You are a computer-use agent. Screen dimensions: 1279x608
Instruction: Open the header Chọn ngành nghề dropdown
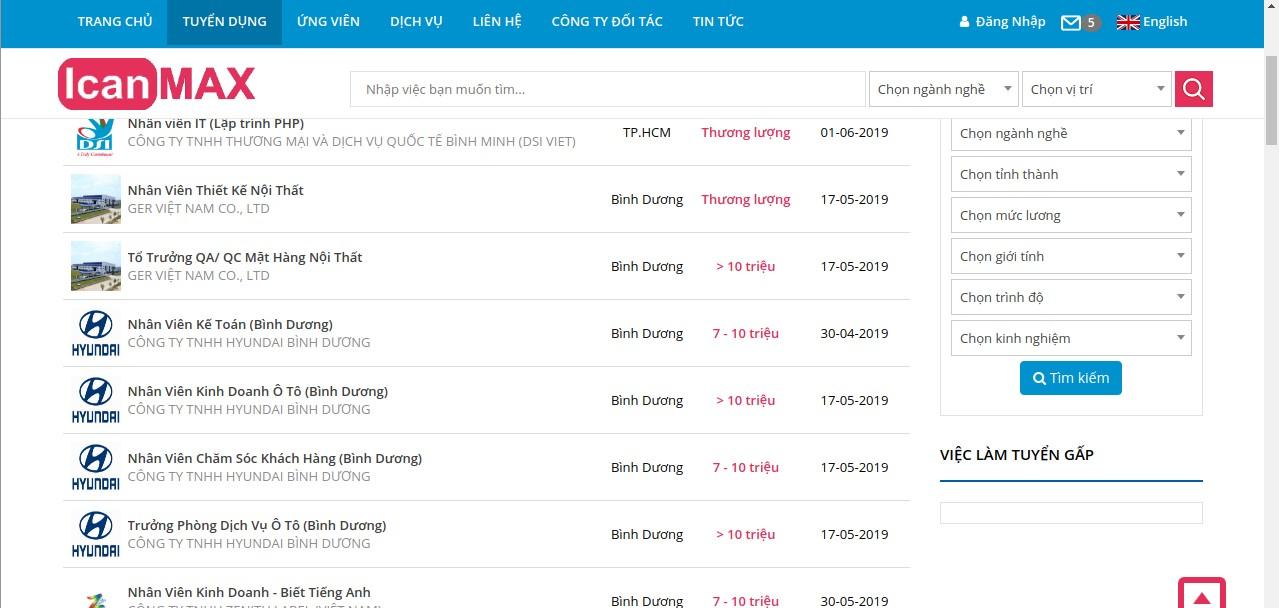pos(944,89)
